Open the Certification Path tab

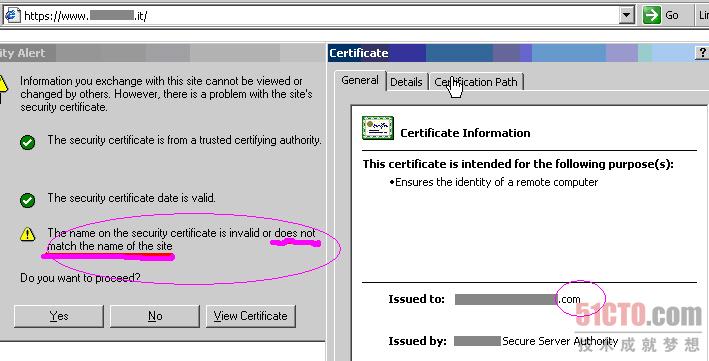tap(476, 82)
